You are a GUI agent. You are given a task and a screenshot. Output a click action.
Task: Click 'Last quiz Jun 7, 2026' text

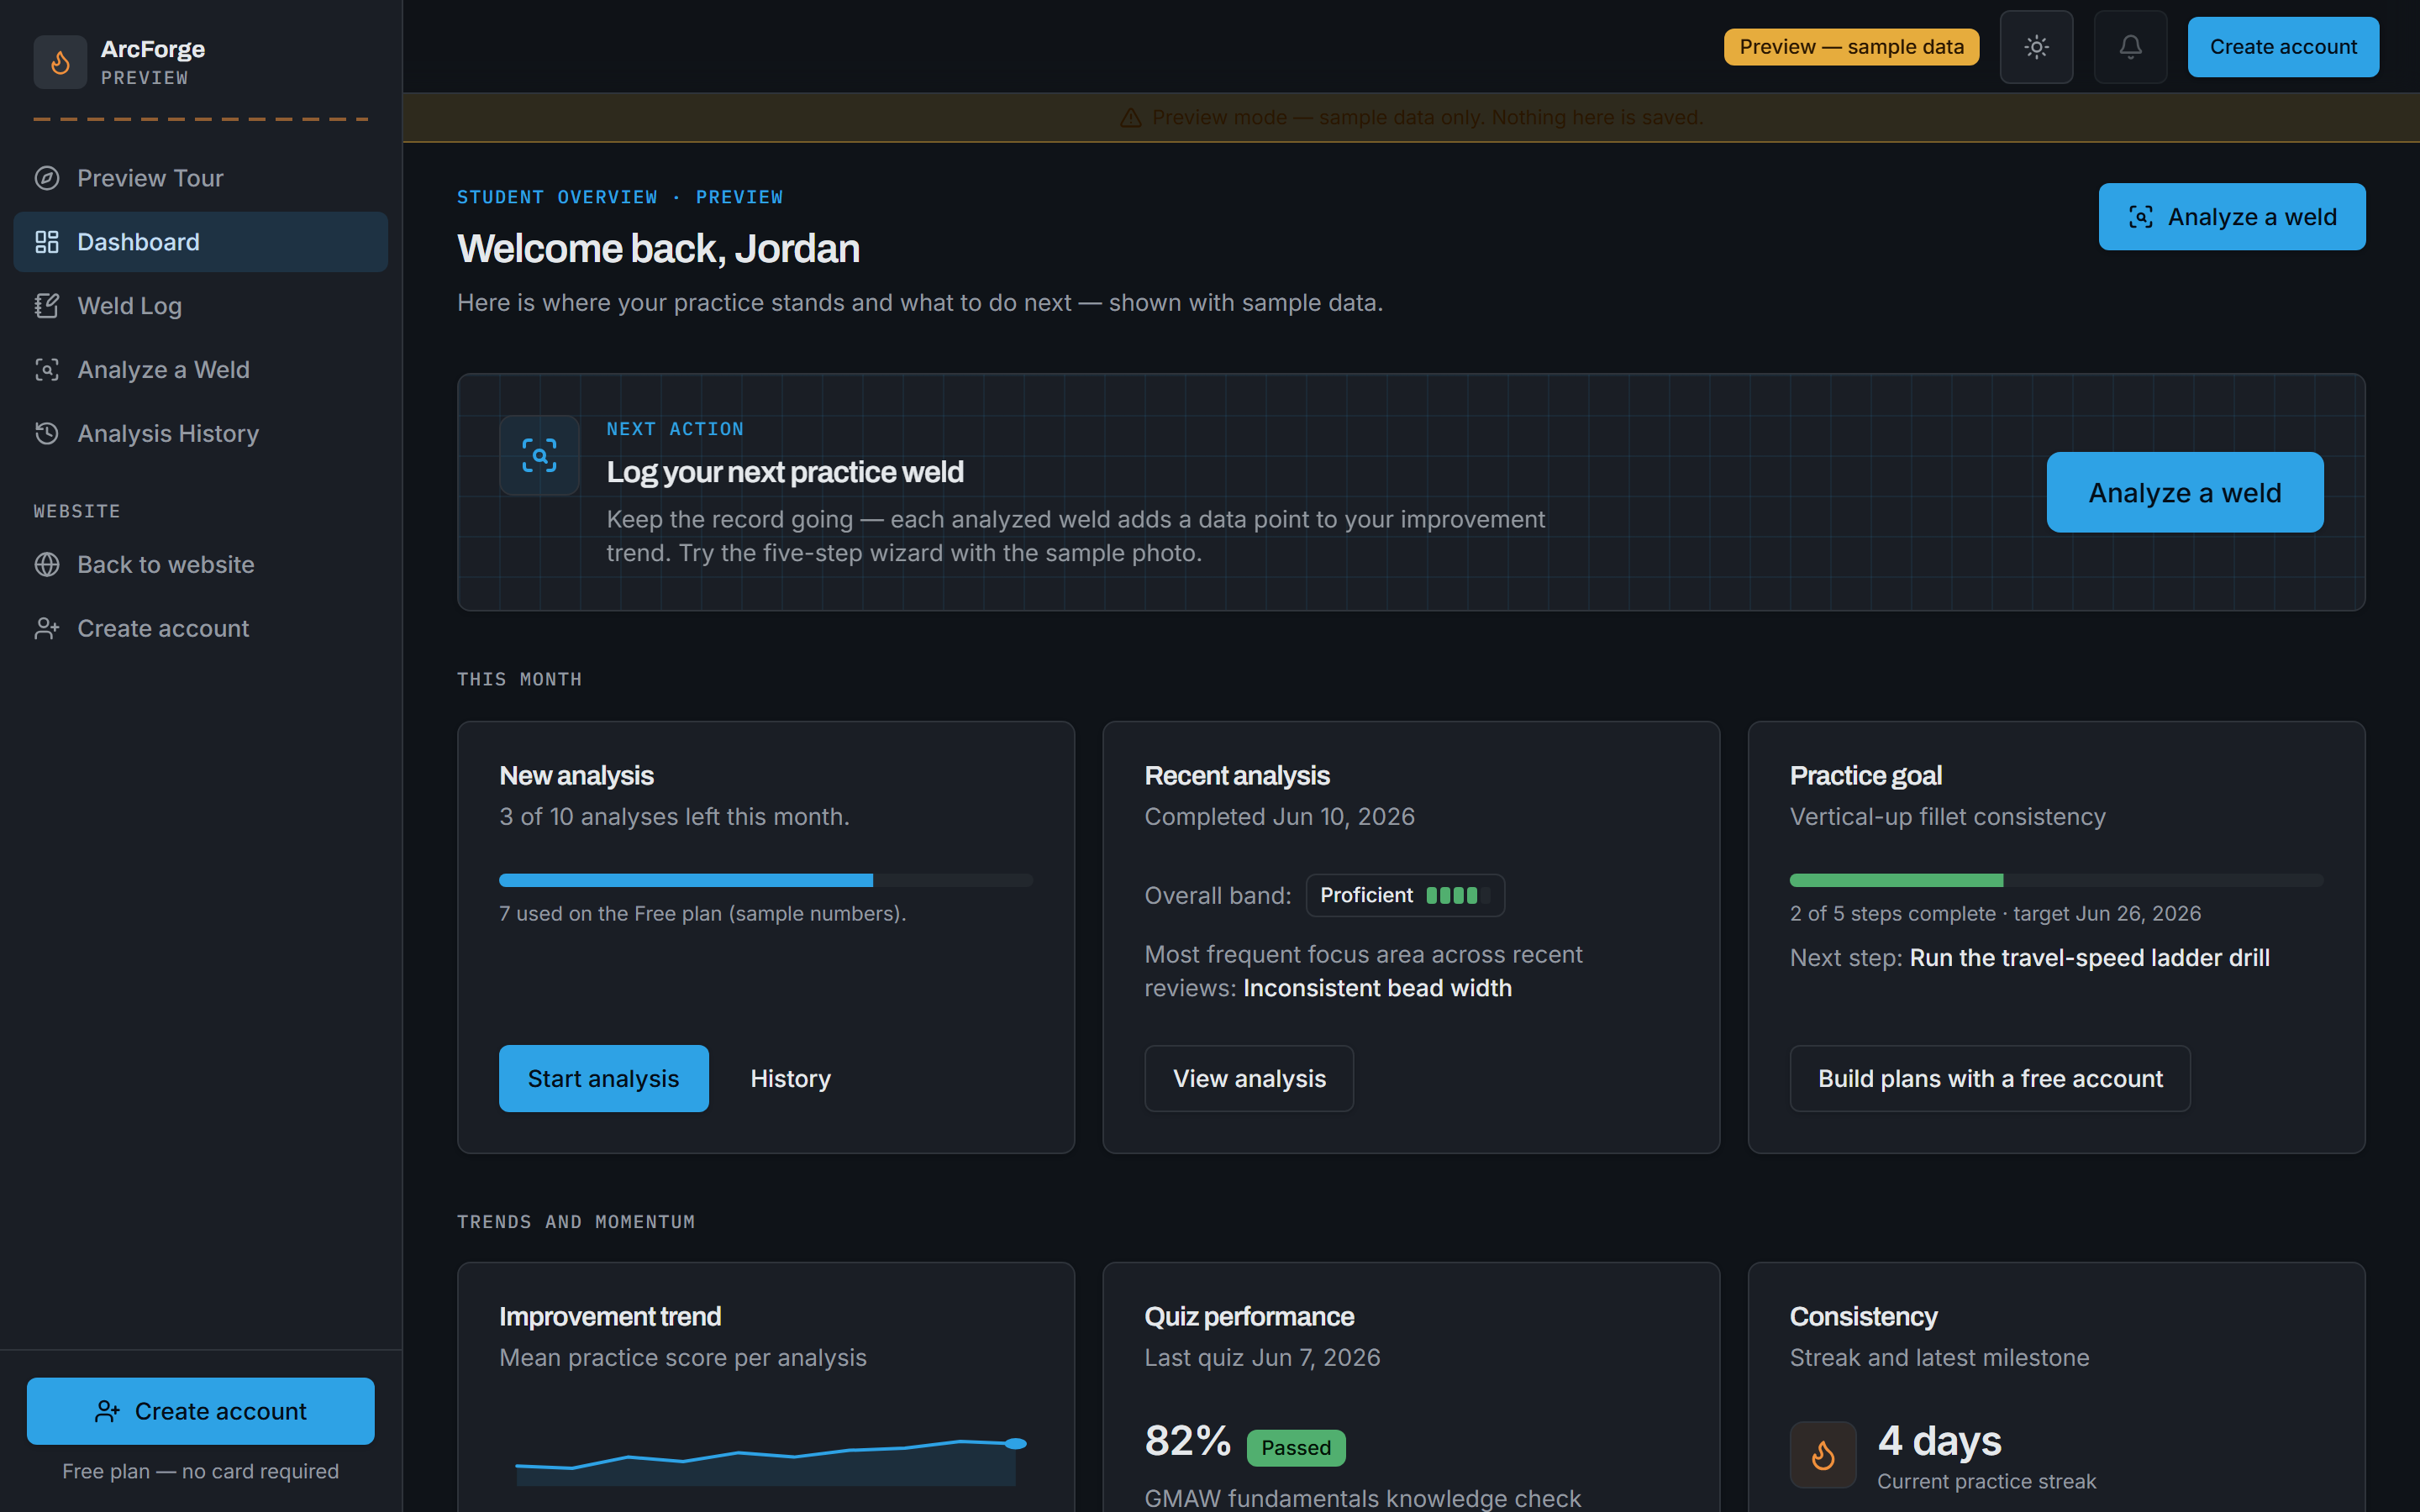[x=1262, y=1358]
